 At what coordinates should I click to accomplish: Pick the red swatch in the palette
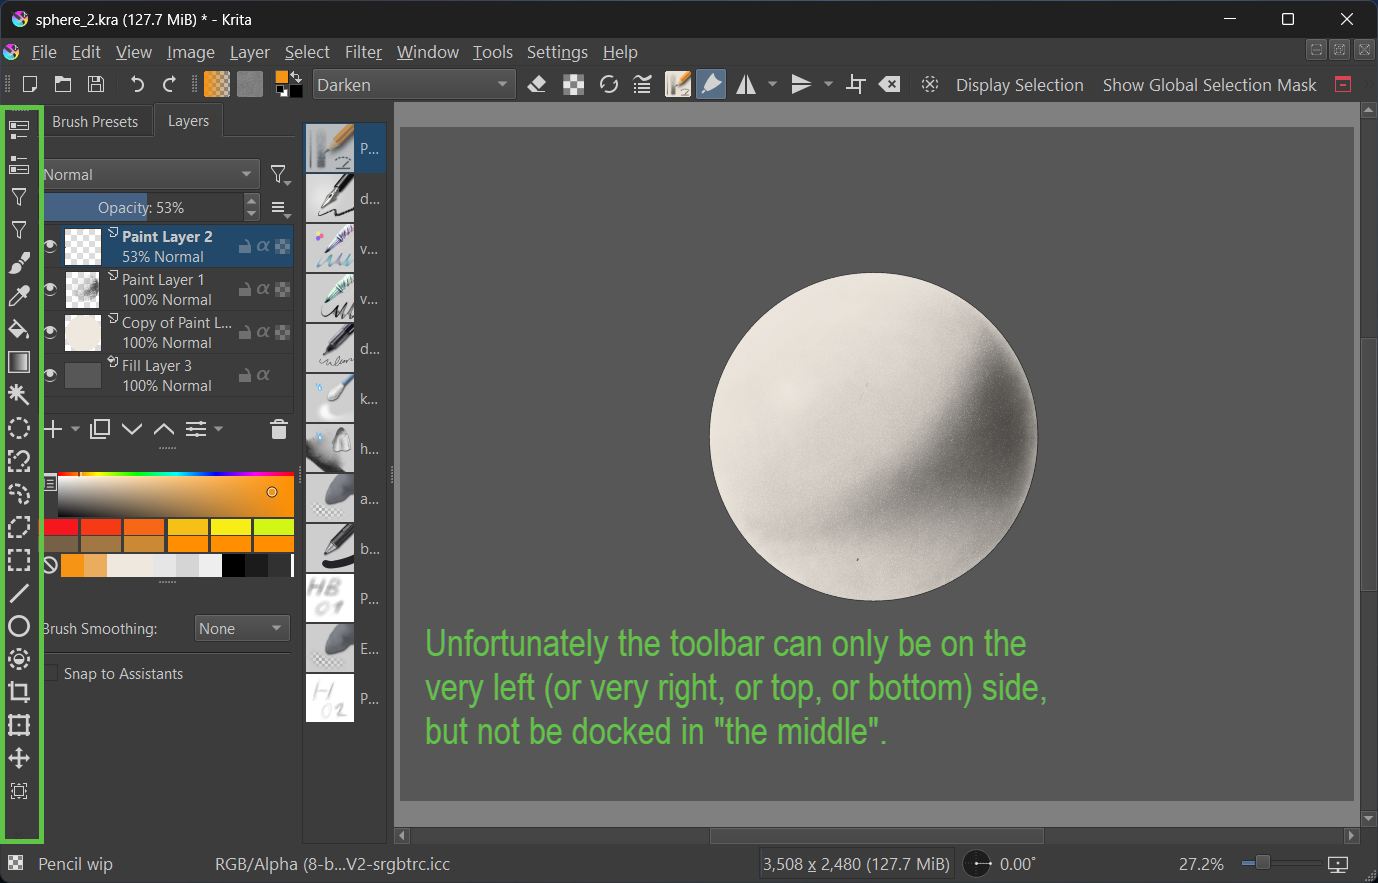pyautogui.click(x=60, y=527)
